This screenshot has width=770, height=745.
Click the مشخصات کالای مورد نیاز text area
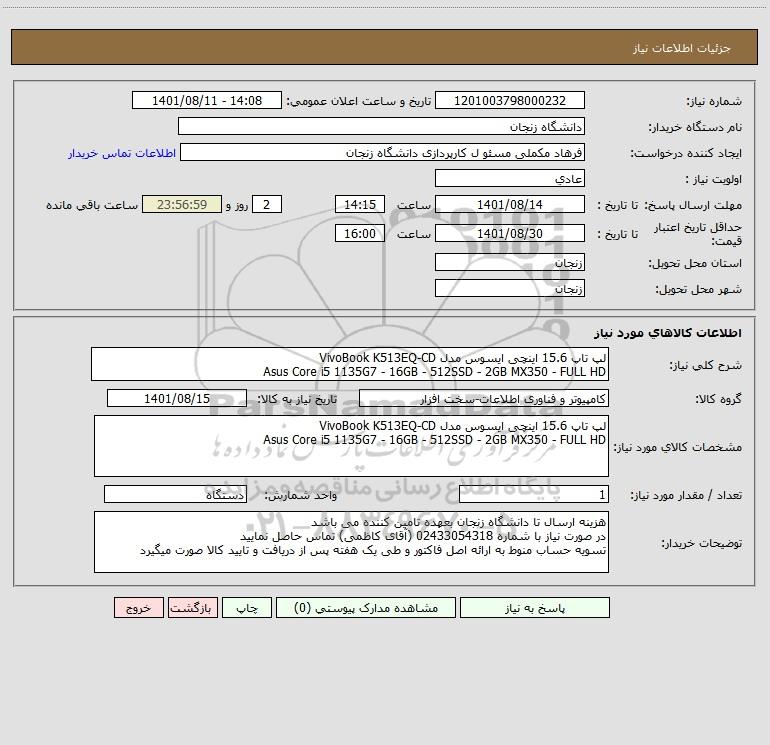click(351, 446)
